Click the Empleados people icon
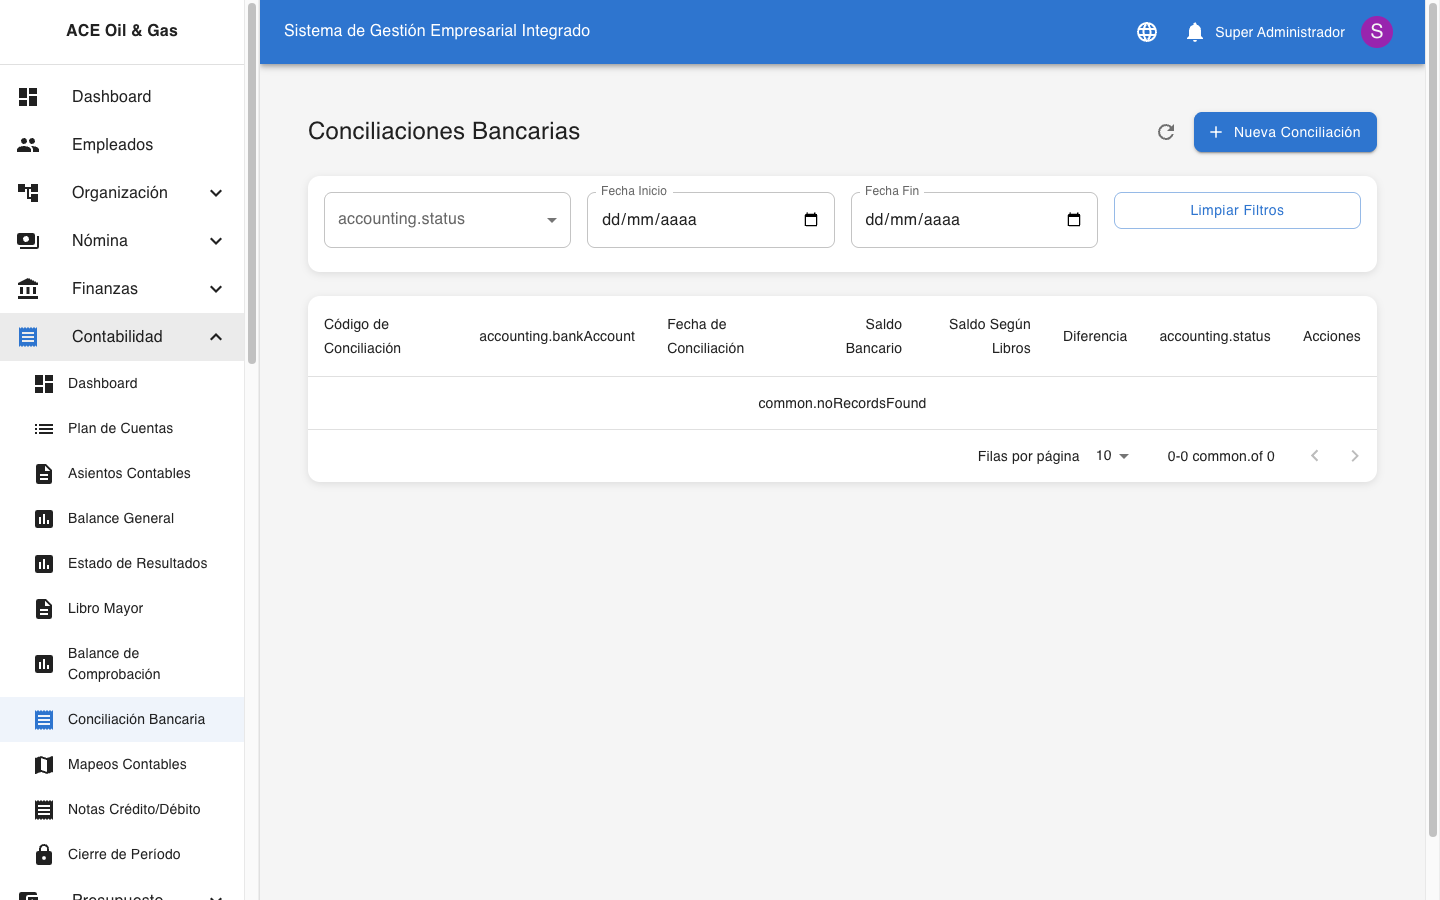This screenshot has width=1440, height=900. pos(28,145)
